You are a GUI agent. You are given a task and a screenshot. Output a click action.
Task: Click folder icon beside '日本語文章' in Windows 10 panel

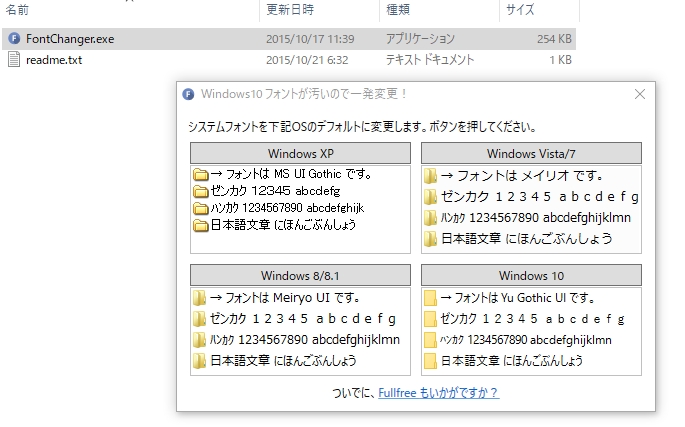(x=430, y=361)
